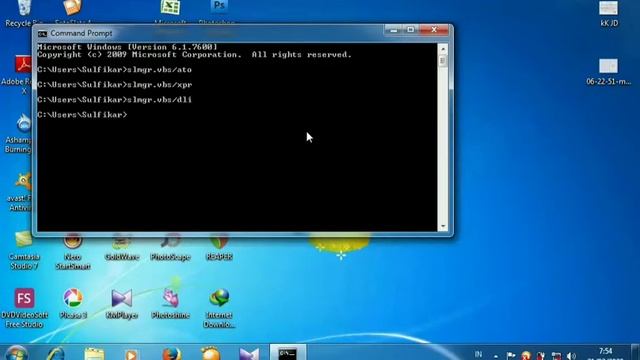
Task: Launch Firefox from the taskbar
Action: (172, 353)
